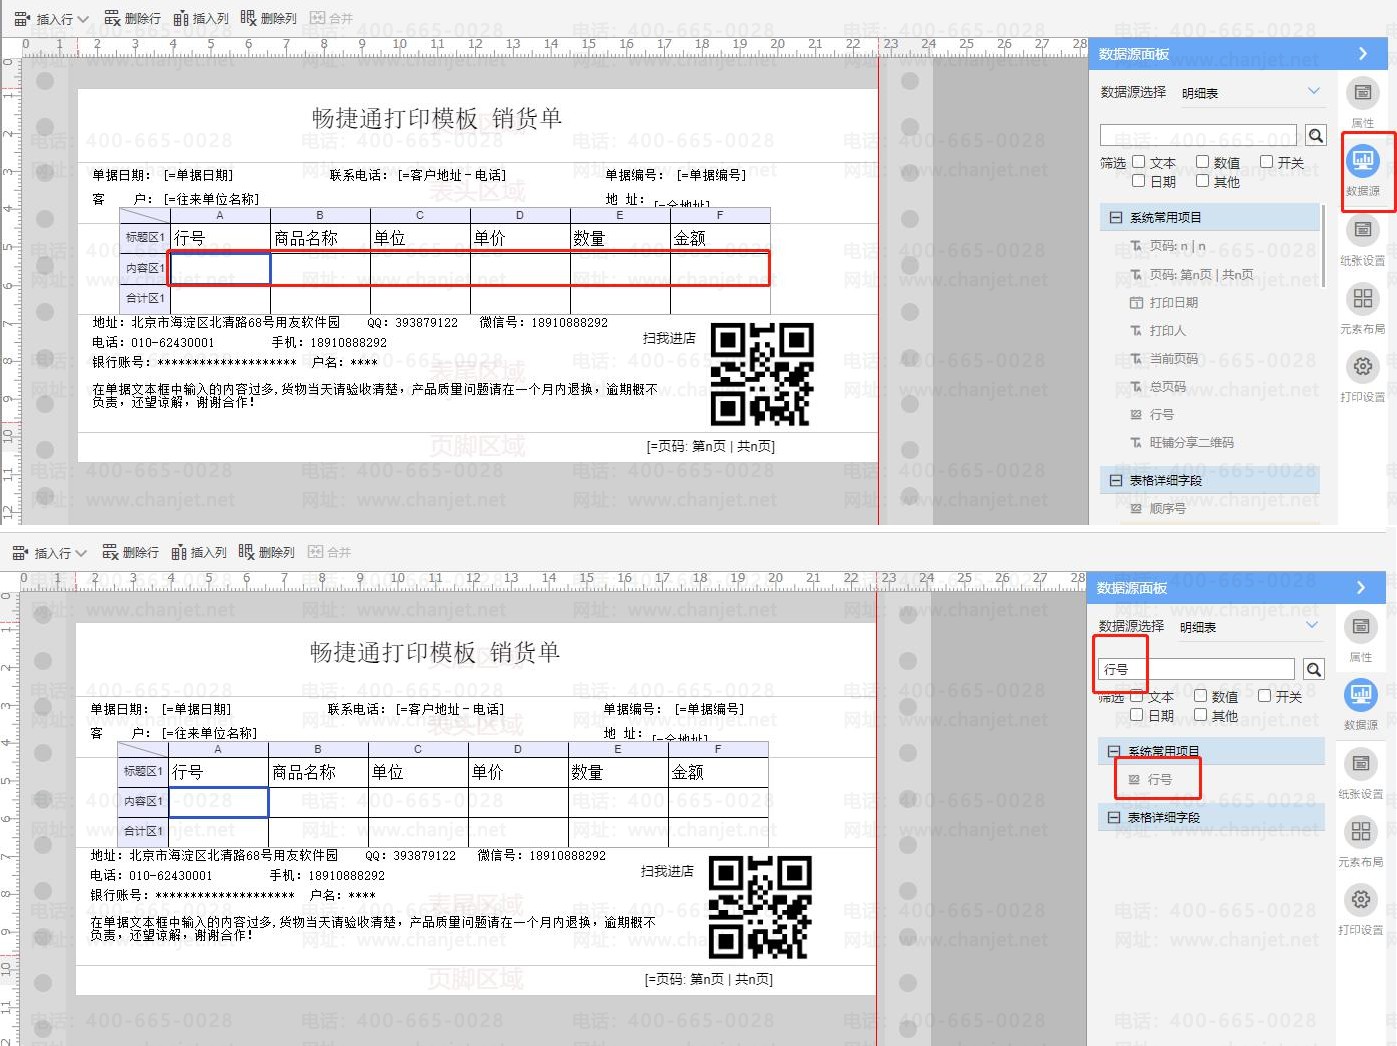The image size is (1397, 1046).
Task: Tick the 开关 filter checkbox in the top view
Action: pos(1266,162)
